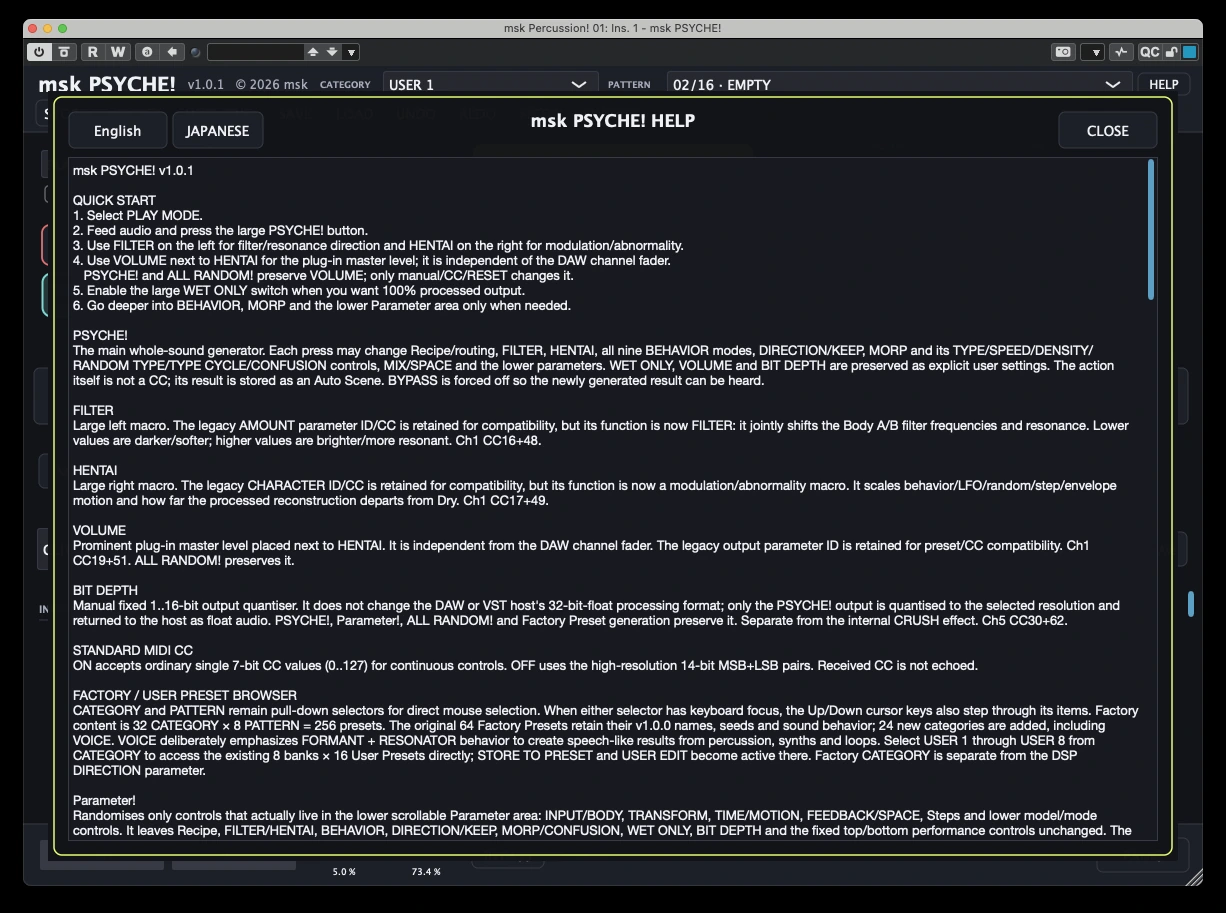The width and height of the screenshot is (1226, 913).
Task: Click the 'BIT DEPTH' section heading
Action: click(x=105, y=591)
